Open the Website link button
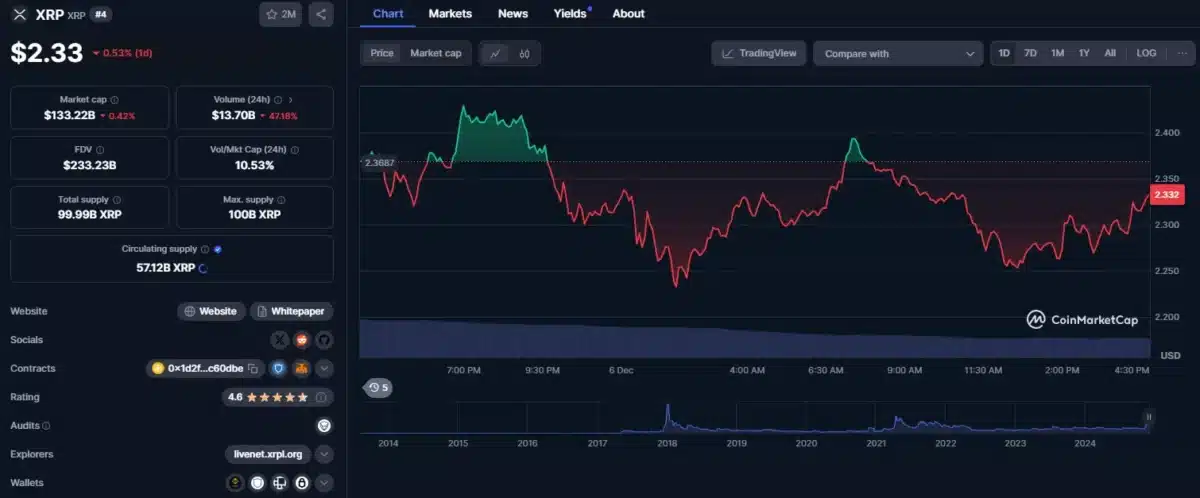1200x498 pixels. 211,311
